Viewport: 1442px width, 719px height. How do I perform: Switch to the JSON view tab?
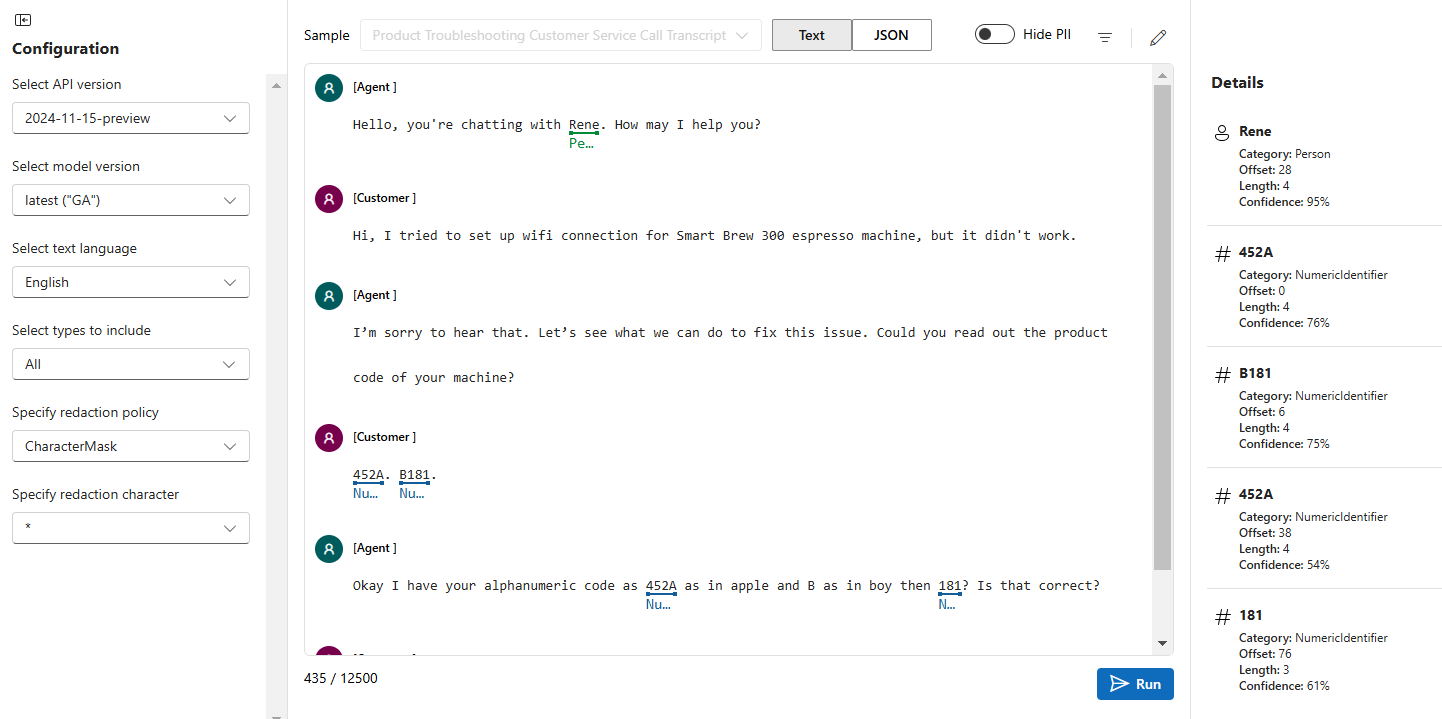(891, 35)
